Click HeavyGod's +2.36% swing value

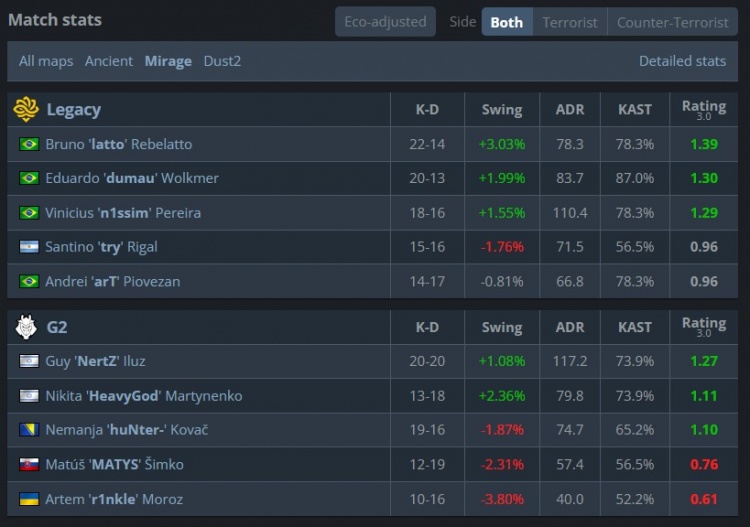502,396
